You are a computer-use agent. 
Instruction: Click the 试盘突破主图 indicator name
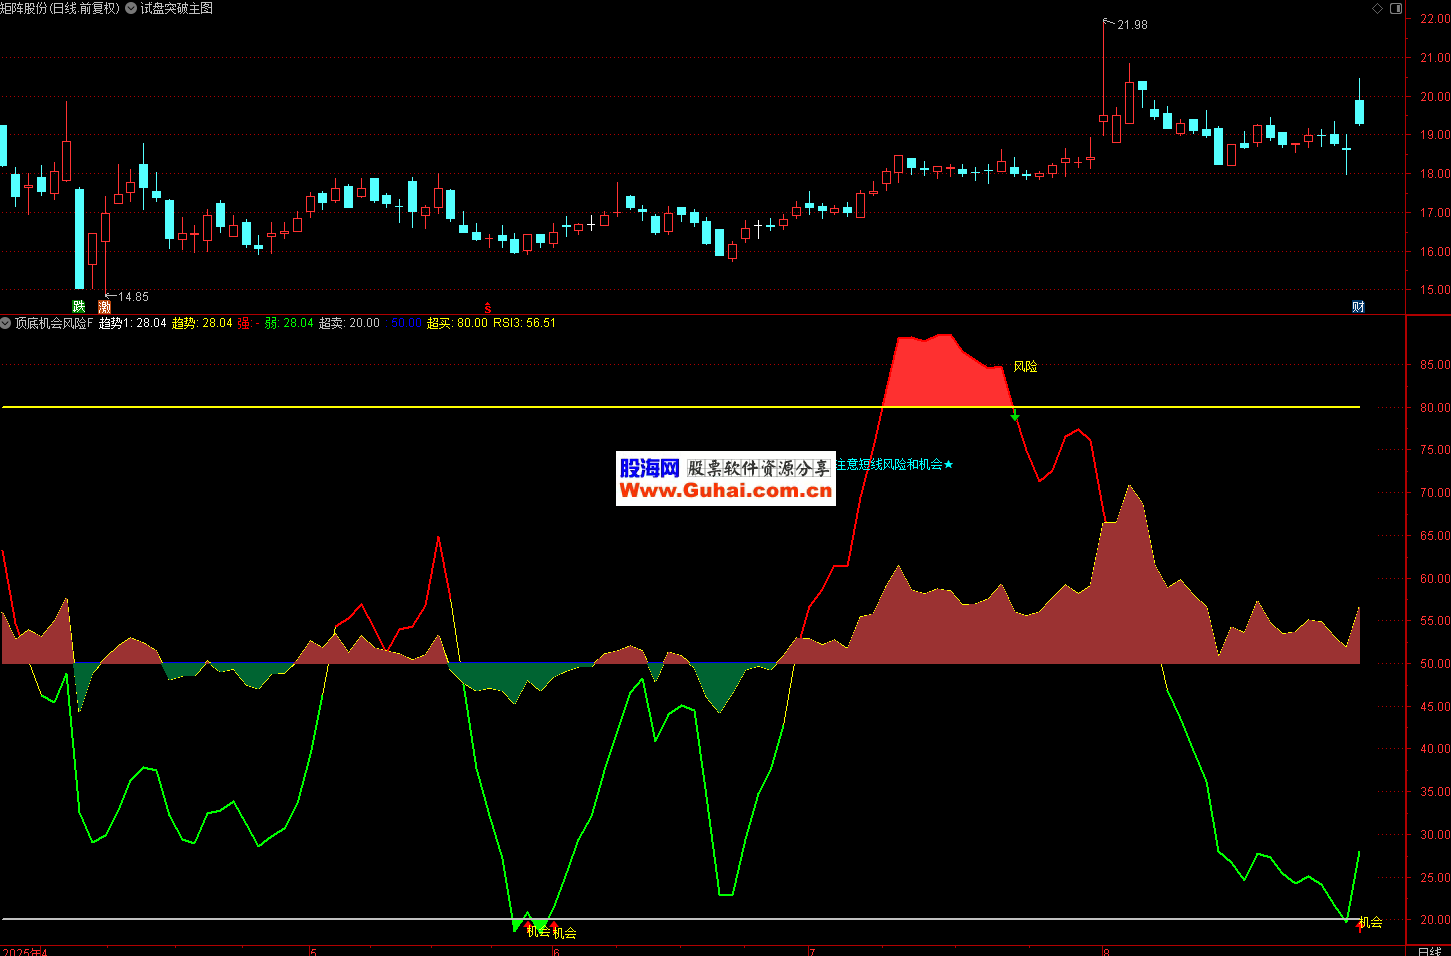coord(176,8)
